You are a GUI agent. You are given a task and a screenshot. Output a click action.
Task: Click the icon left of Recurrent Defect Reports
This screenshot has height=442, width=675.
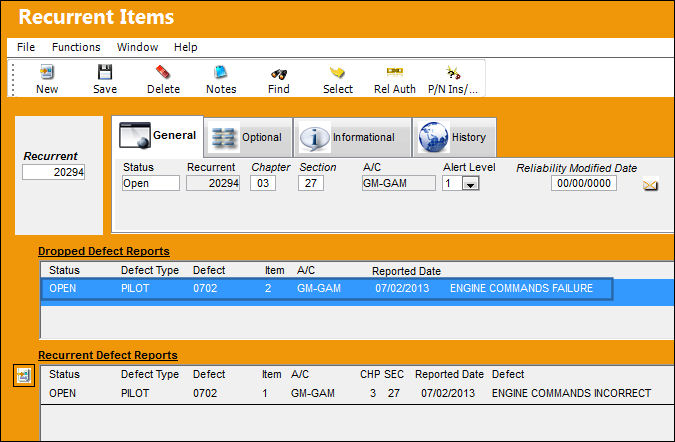(24, 375)
